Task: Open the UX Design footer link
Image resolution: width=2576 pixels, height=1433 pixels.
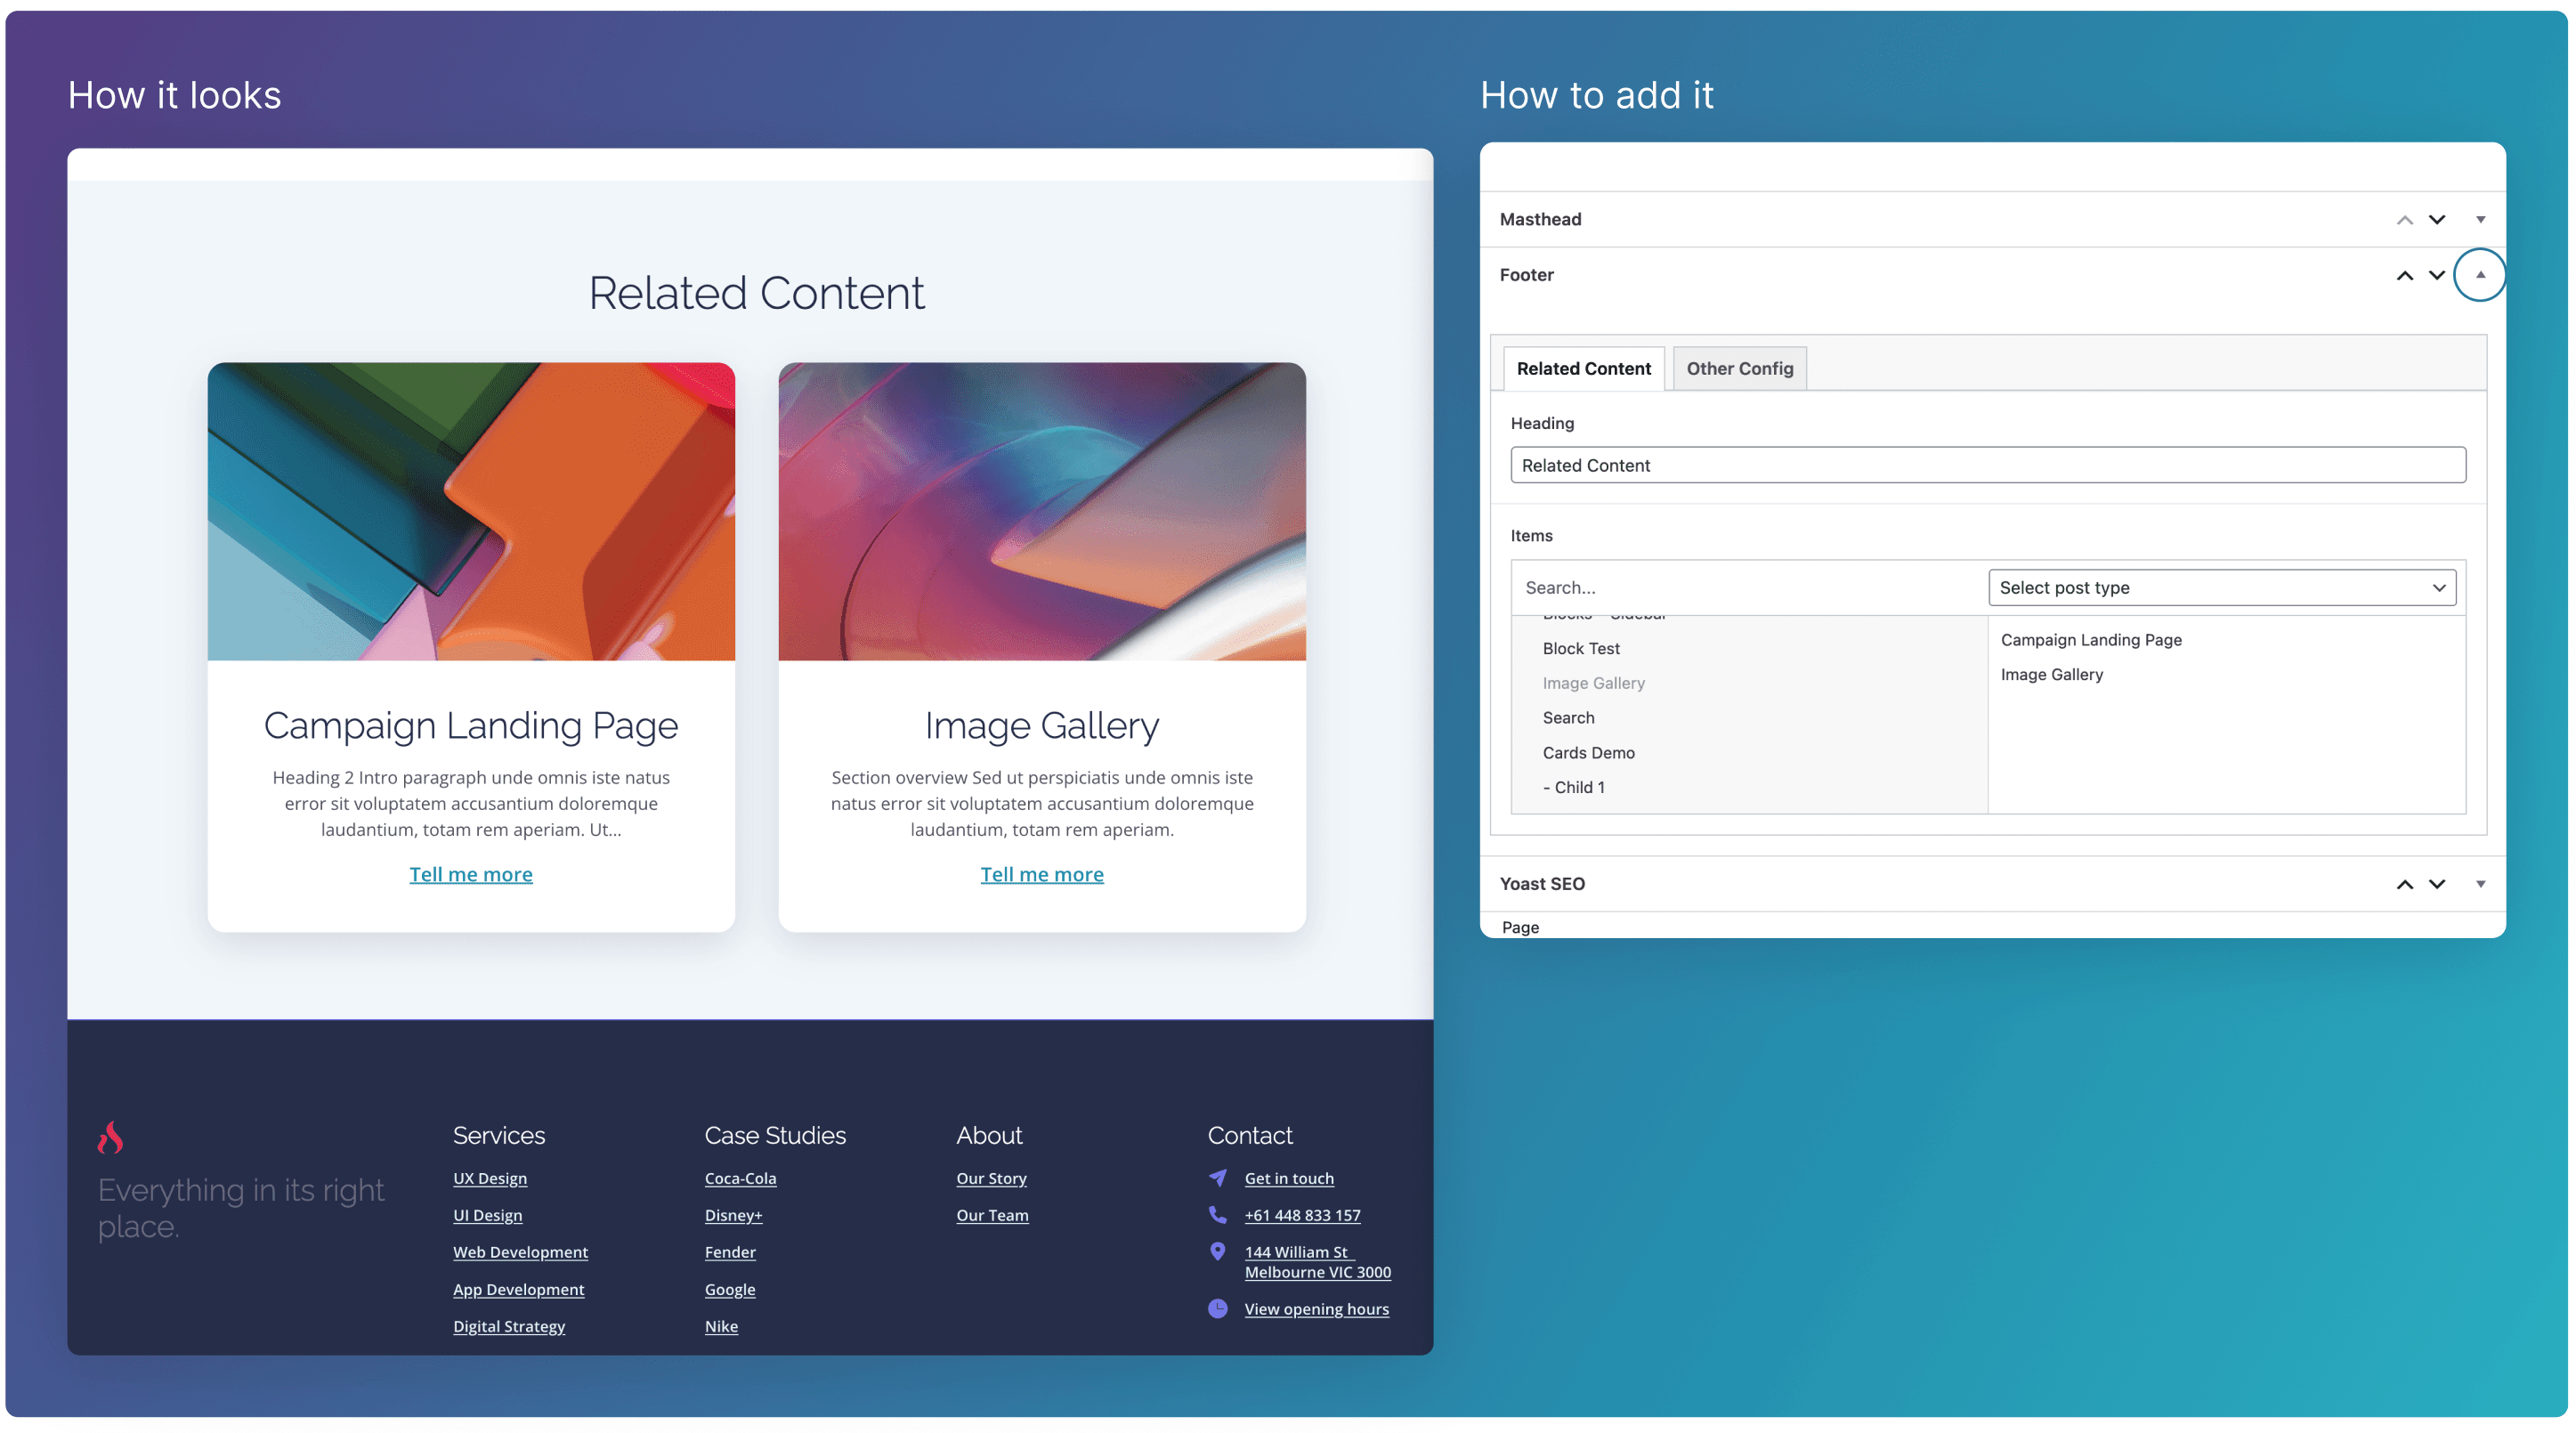Action: [490, 1179]
